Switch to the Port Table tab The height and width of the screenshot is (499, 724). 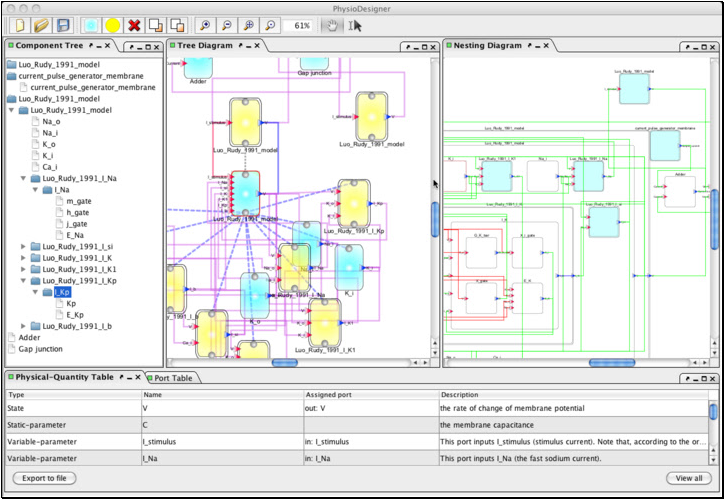tap(174, 377)
